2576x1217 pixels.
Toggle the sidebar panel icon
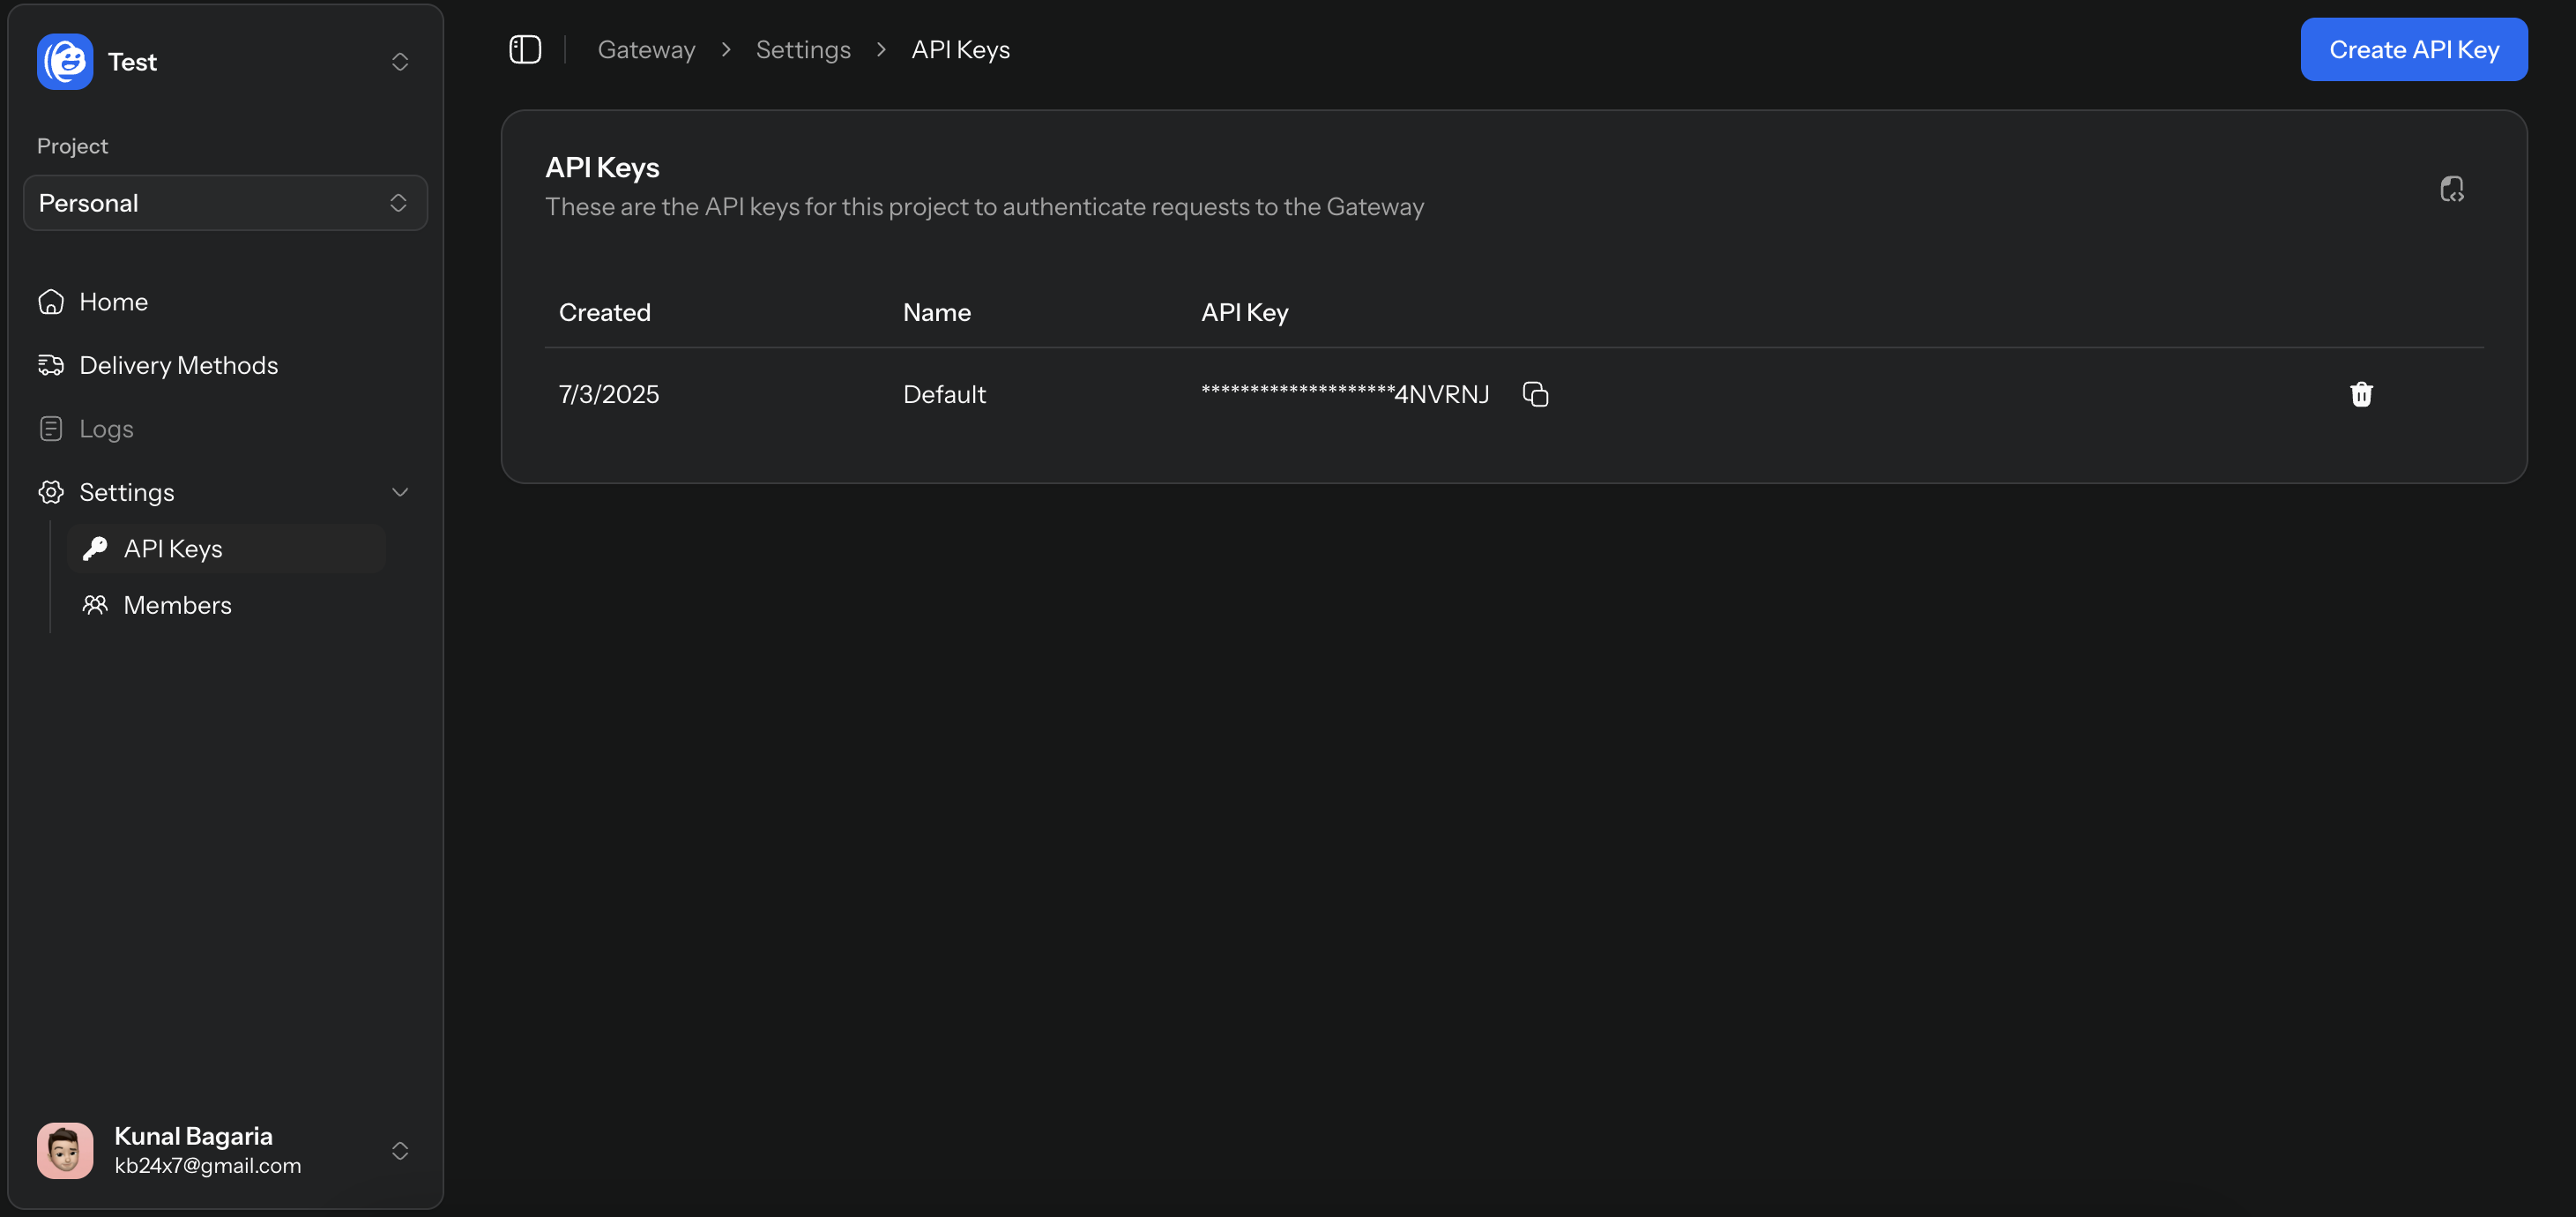pyautogui.click(x=525, y=49)
